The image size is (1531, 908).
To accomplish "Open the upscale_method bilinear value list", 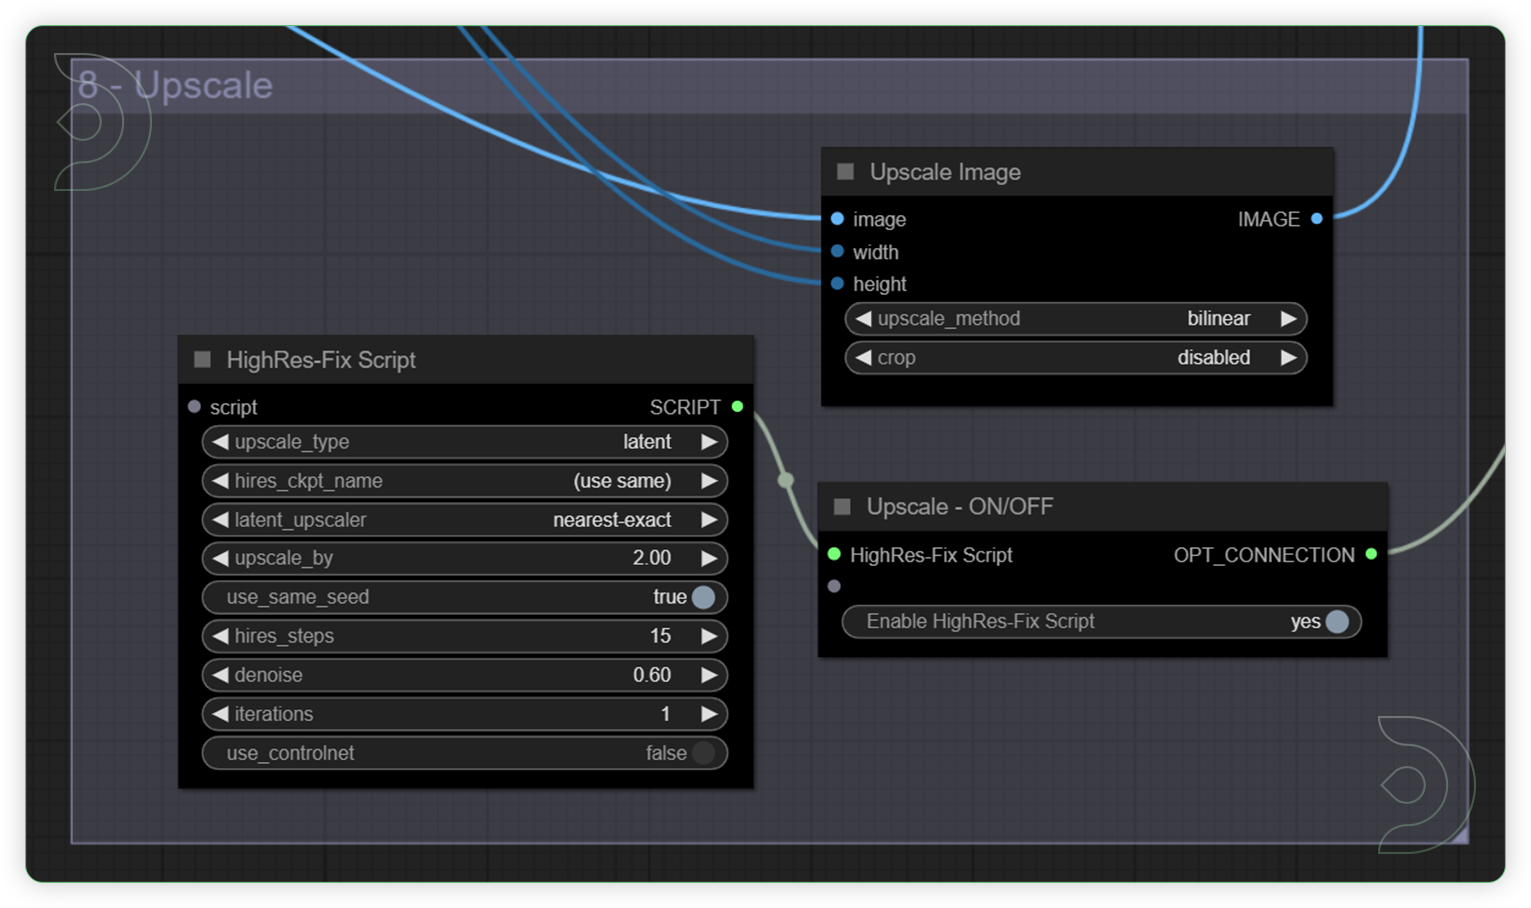I will (1218, 318).
